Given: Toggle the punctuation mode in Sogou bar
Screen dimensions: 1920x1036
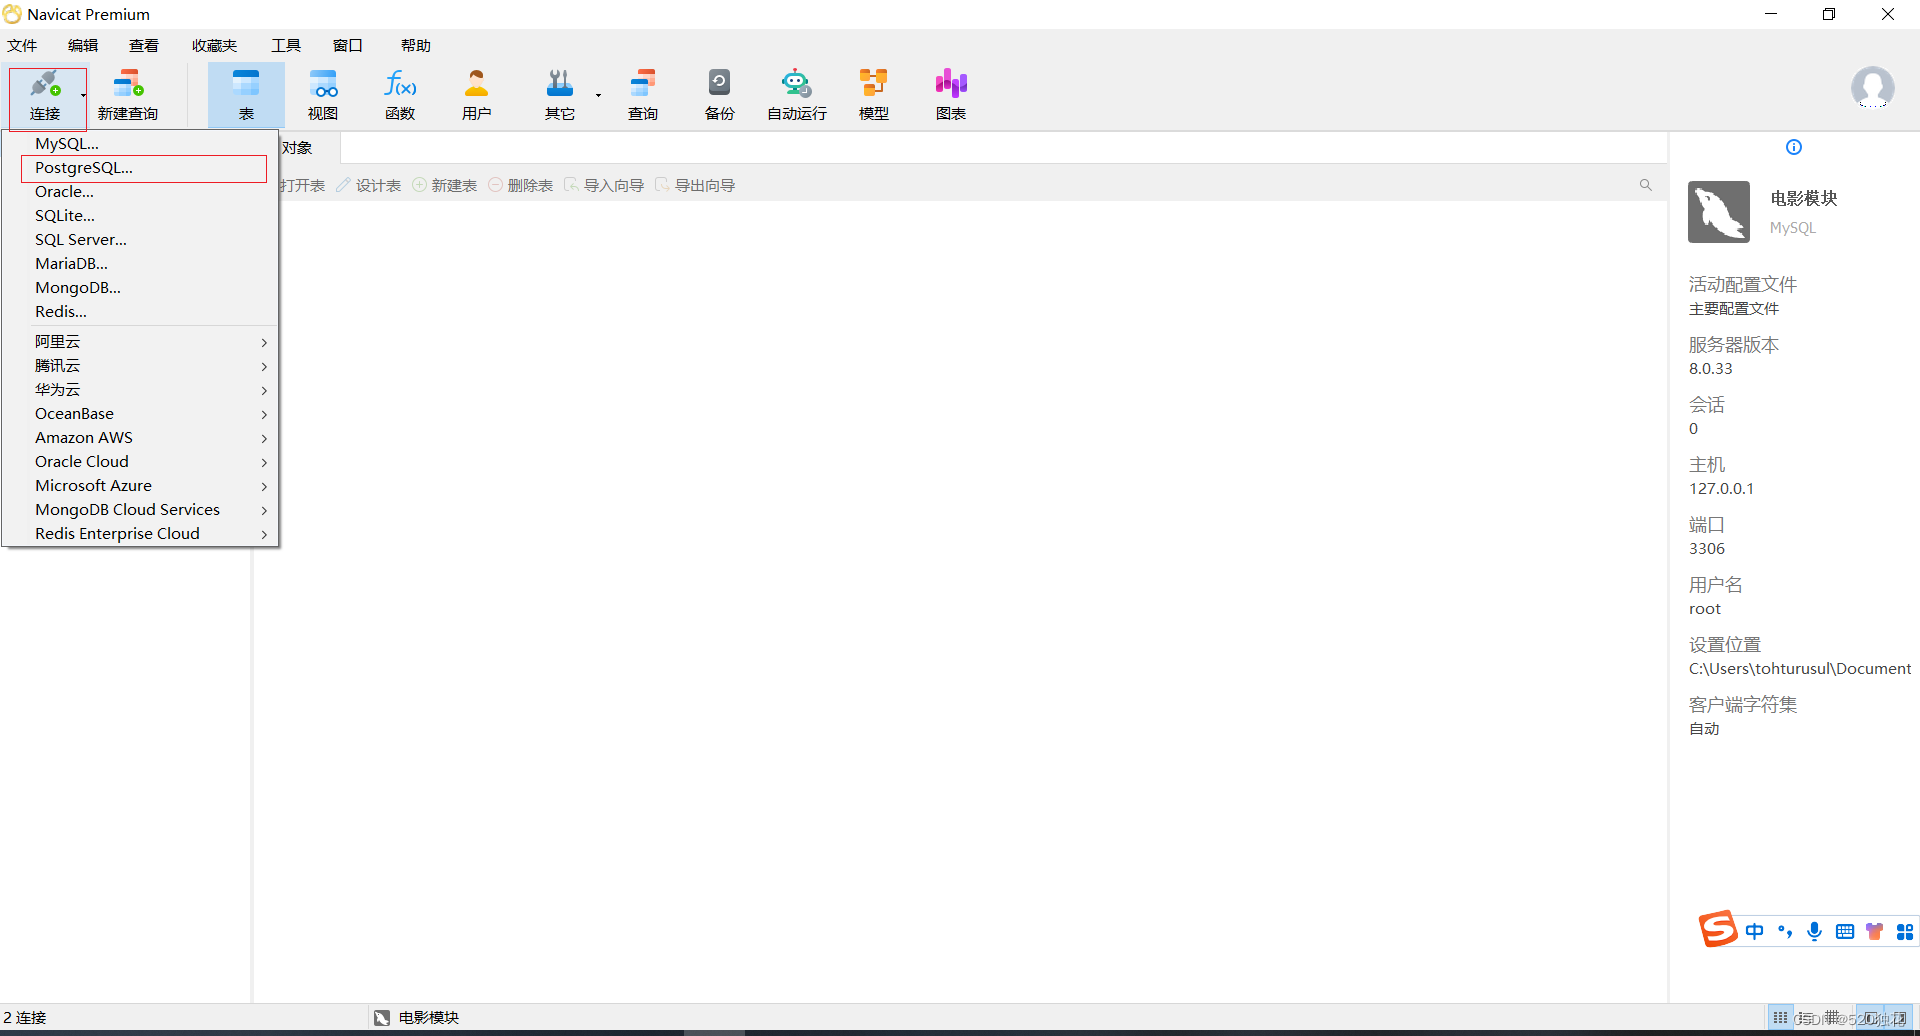Looking at the screenshot, I should pos(1785,931).
